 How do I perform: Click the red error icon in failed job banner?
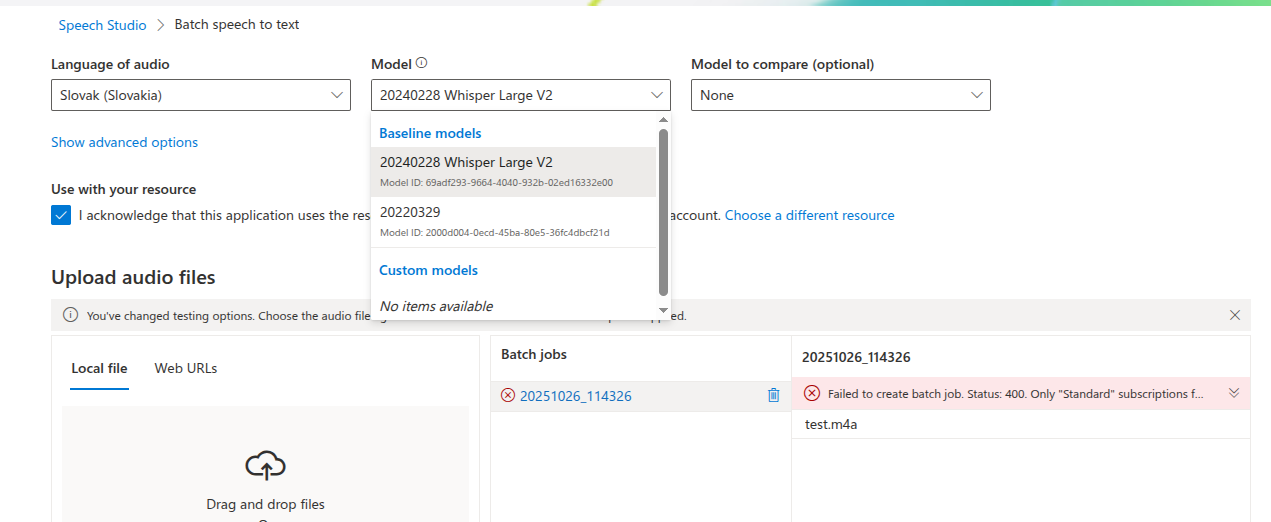tap(811, 393)
